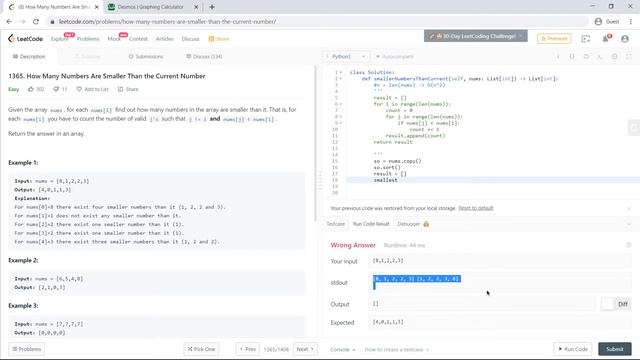Close the 30-Day Challenge banner
This screenshot has height=360, width=640.
(521, 36)
